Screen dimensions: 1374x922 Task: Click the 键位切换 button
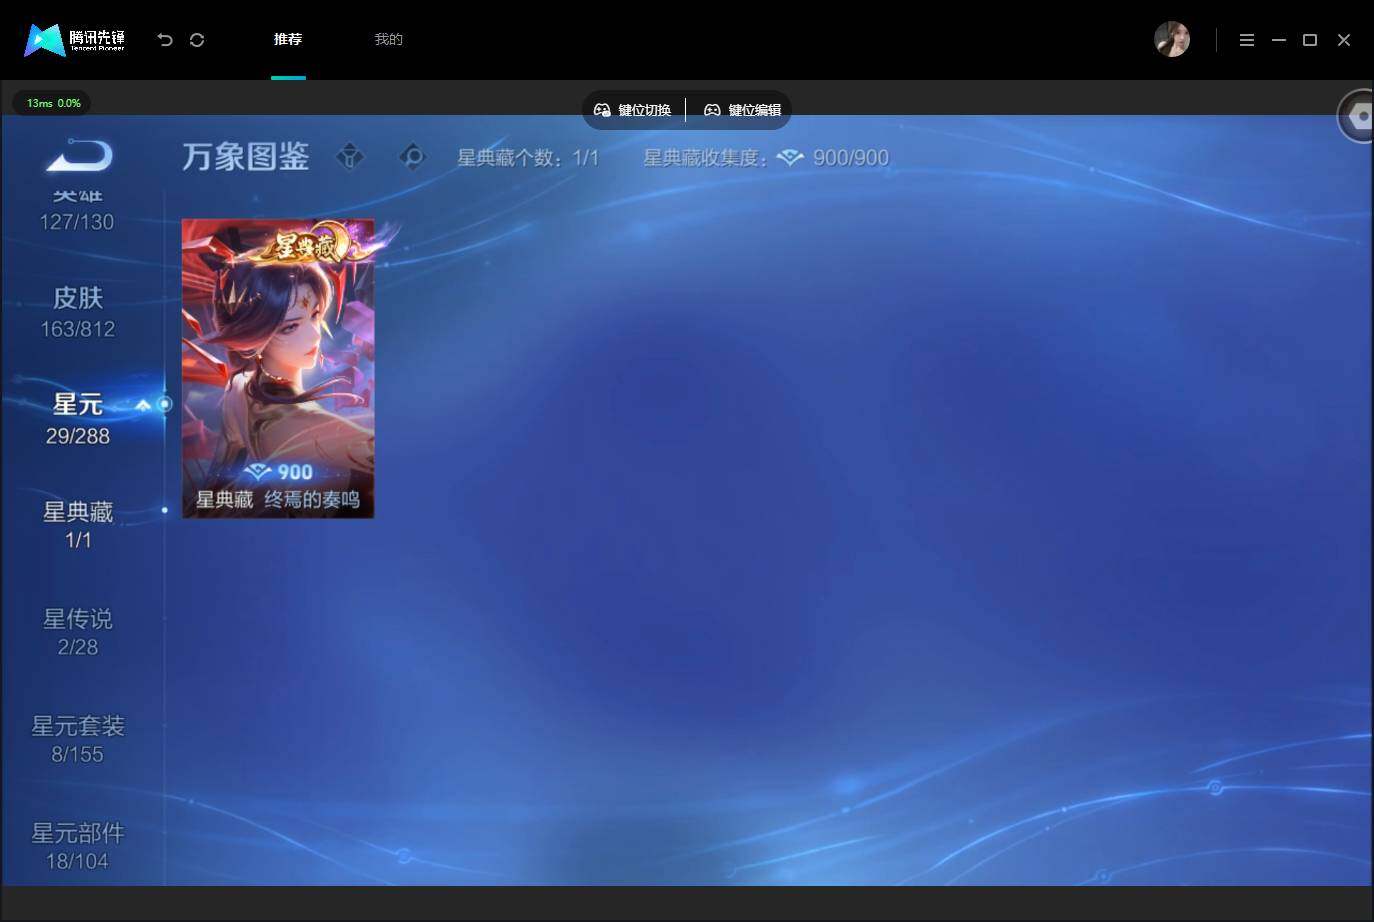pos(633,110)
